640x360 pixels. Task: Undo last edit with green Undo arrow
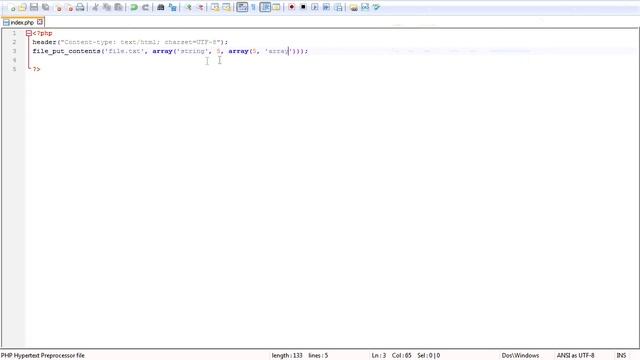tap(134, 7)
